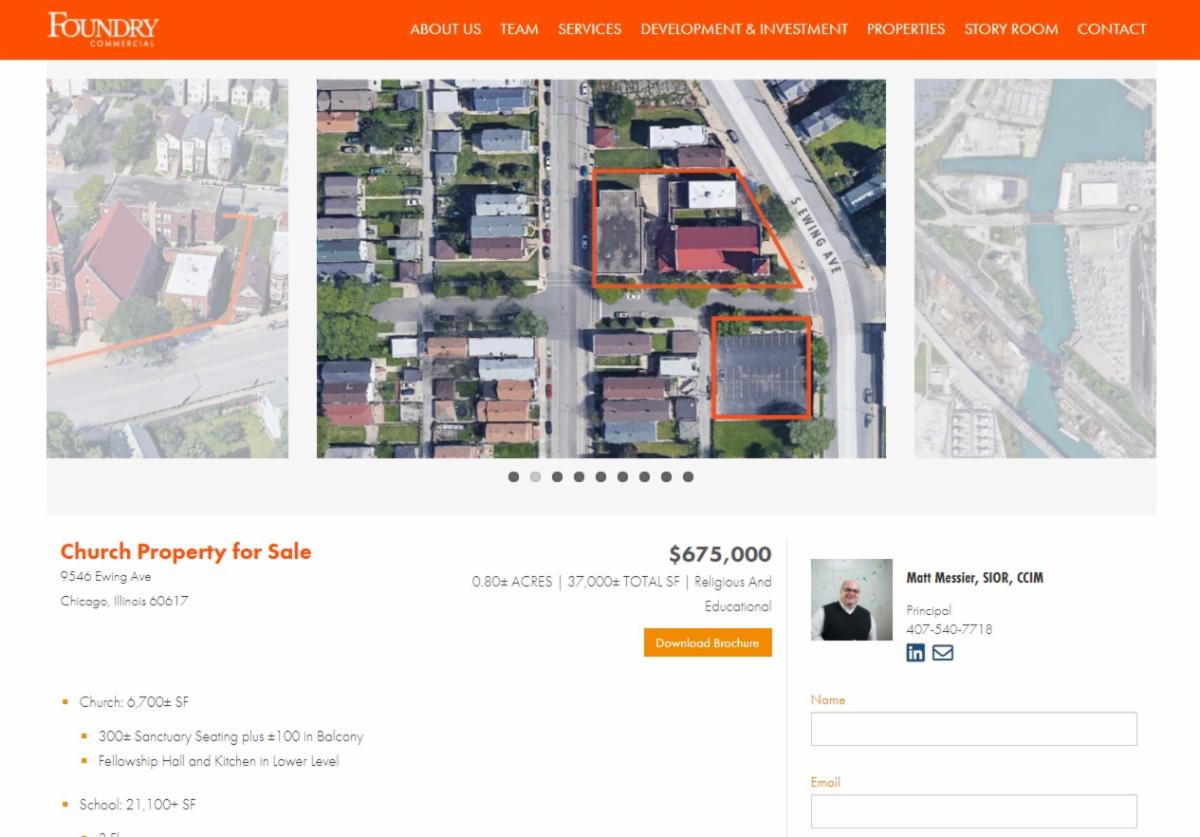
Task: Go to the Properties page
Action: 906,29
